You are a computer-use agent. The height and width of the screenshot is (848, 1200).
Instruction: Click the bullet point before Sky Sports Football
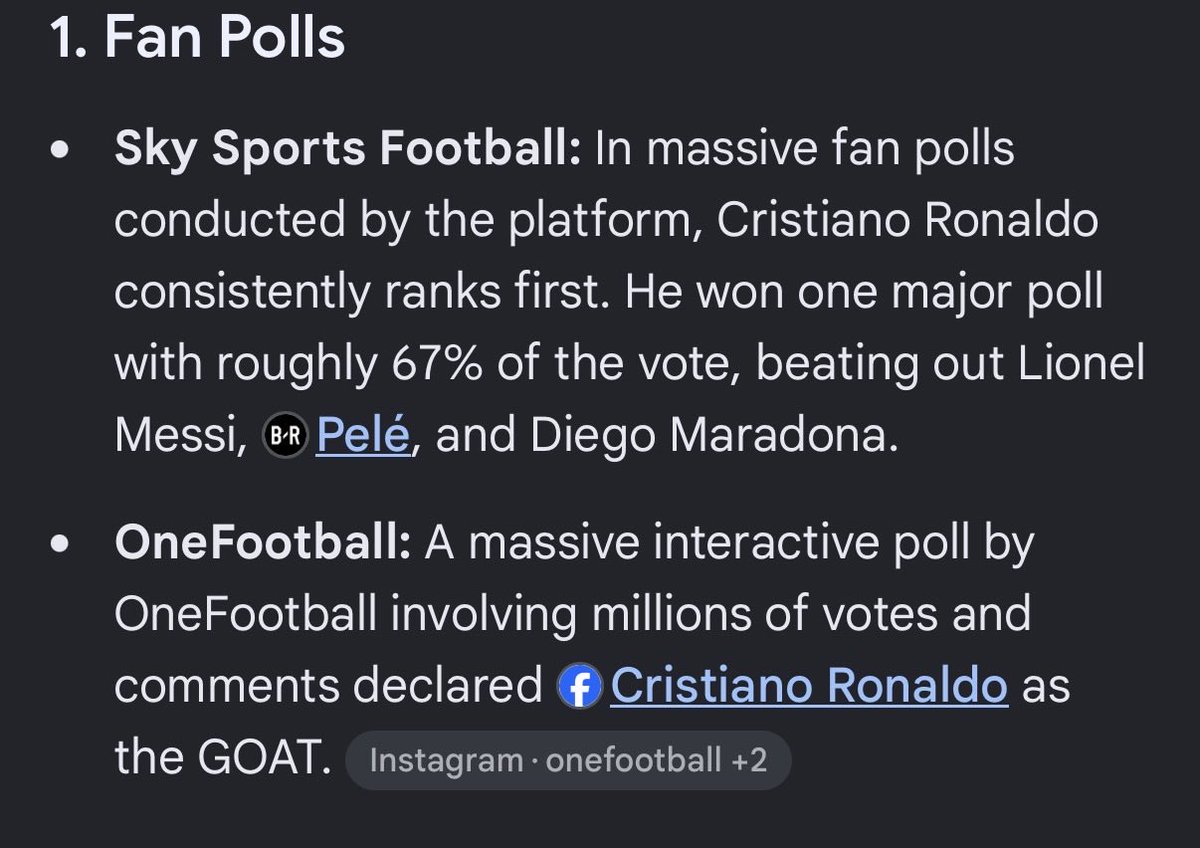pos(62,153)
